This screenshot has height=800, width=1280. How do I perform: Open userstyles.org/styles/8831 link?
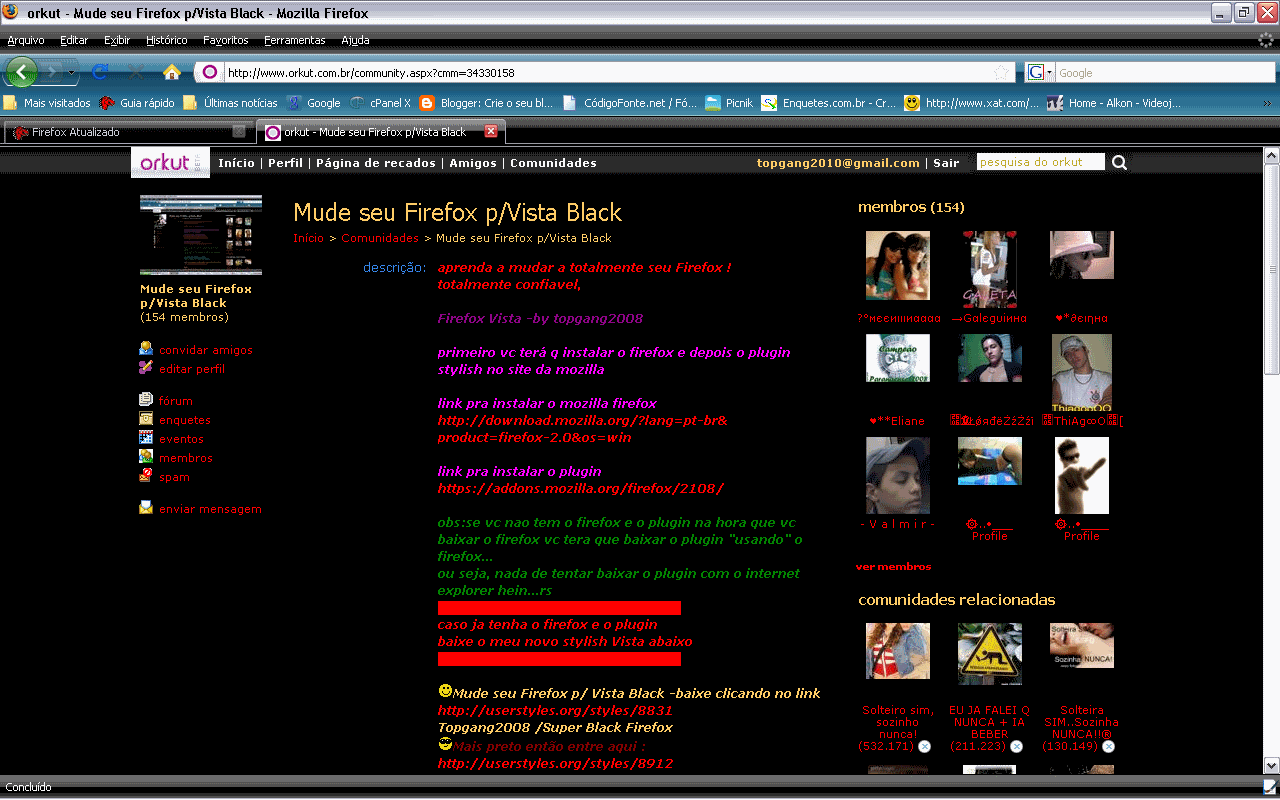tap(555, 710)
